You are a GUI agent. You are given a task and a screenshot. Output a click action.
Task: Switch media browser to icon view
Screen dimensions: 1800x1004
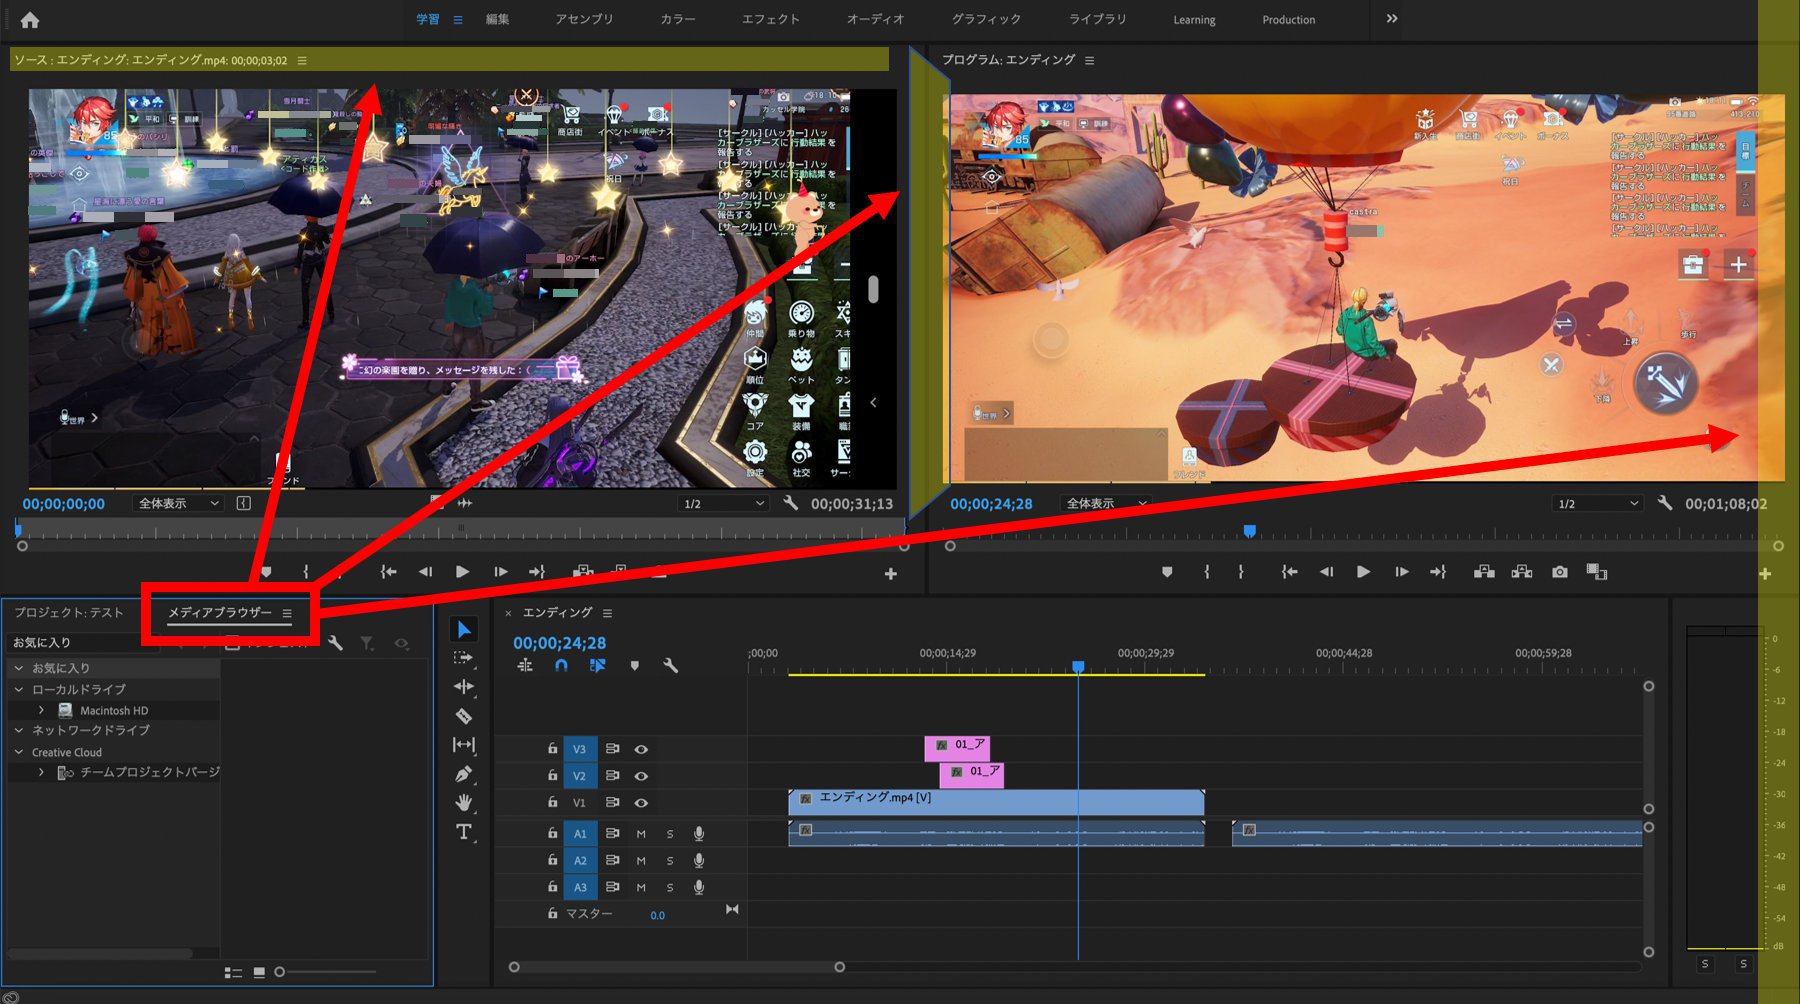pyautogui.click(x=259, y=972)
